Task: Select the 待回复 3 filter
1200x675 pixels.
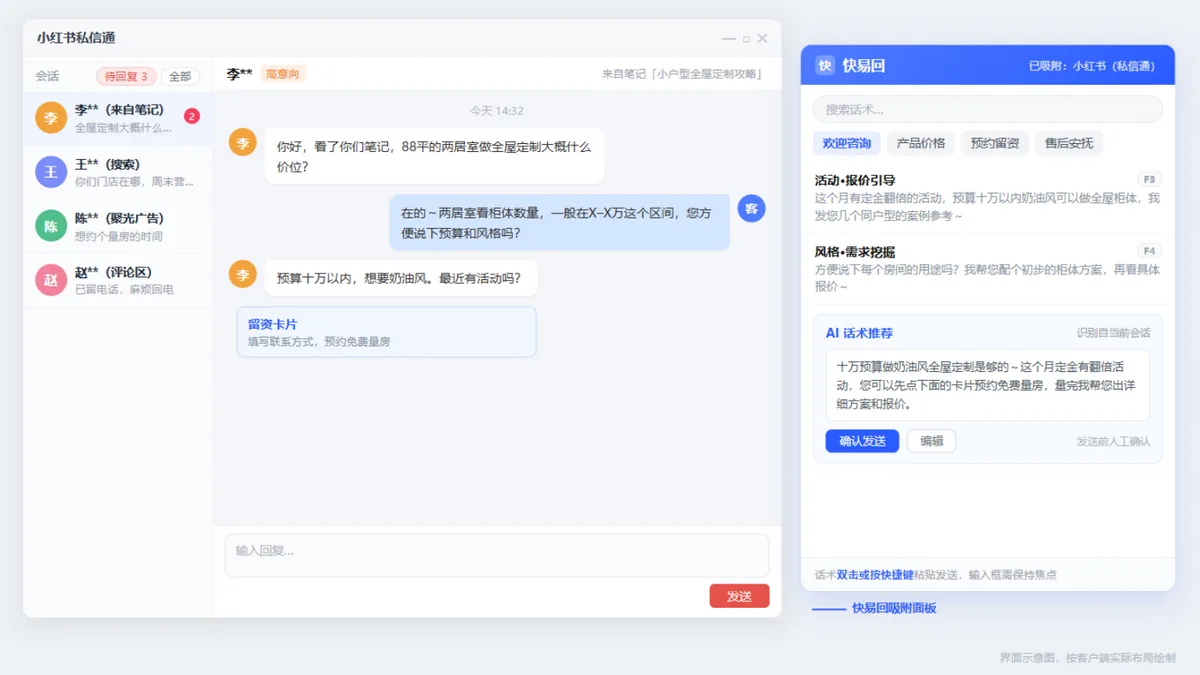Action: (x=126, y=76)
